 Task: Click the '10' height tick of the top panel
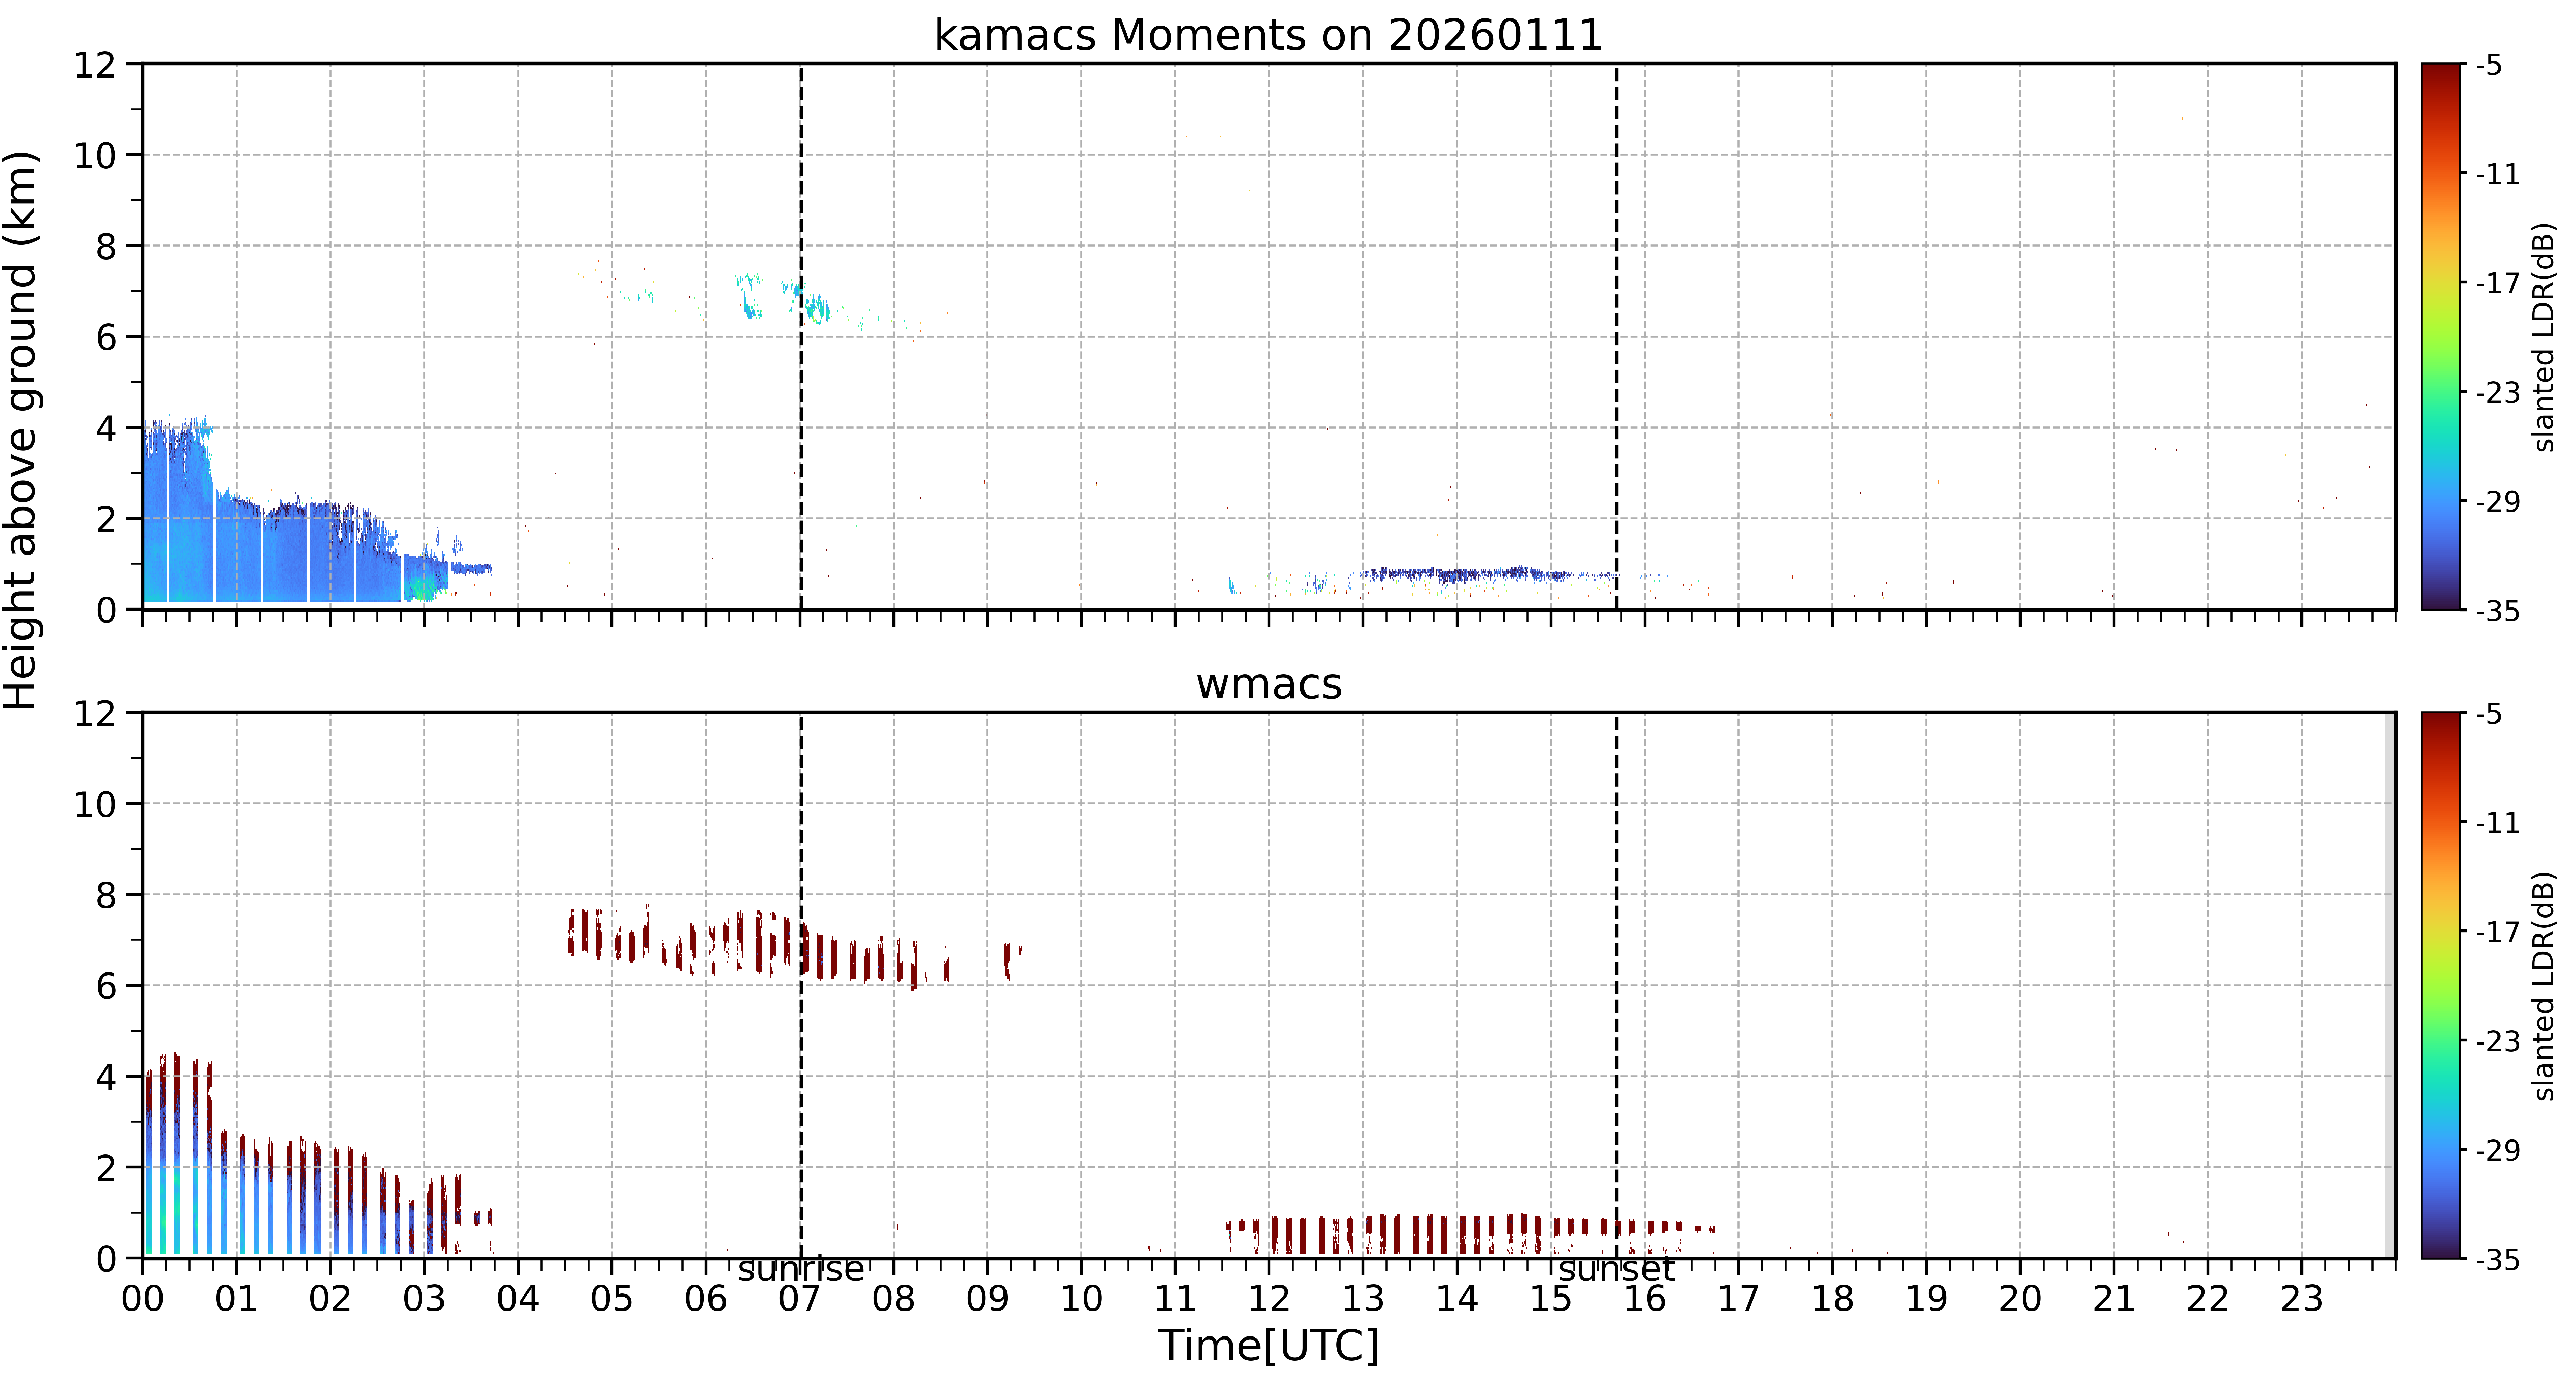95,156
